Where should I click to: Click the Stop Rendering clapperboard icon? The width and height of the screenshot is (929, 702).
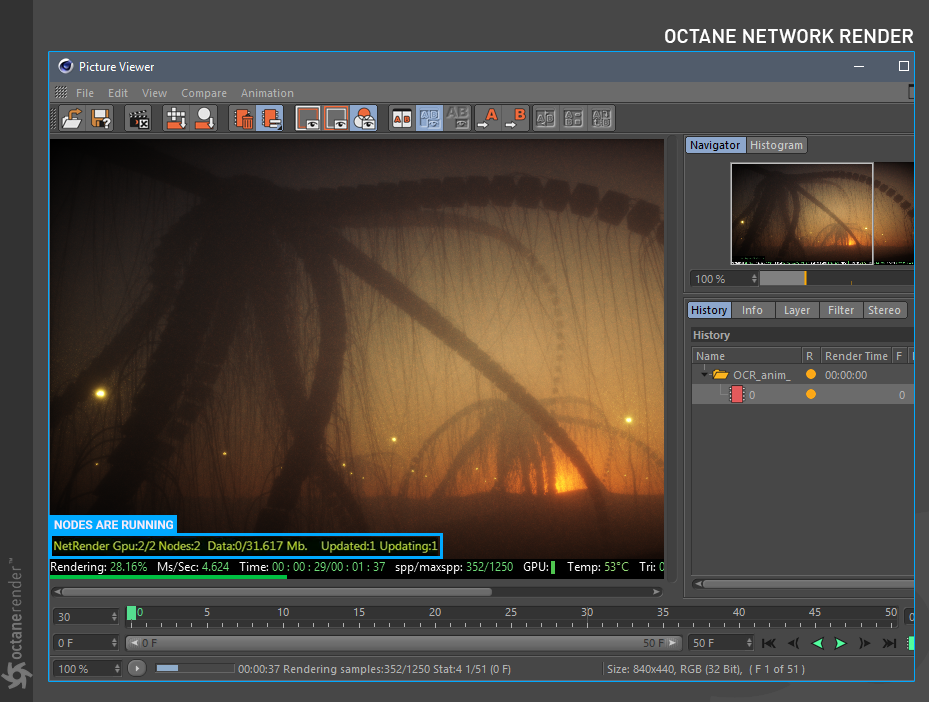coord(137,119)
